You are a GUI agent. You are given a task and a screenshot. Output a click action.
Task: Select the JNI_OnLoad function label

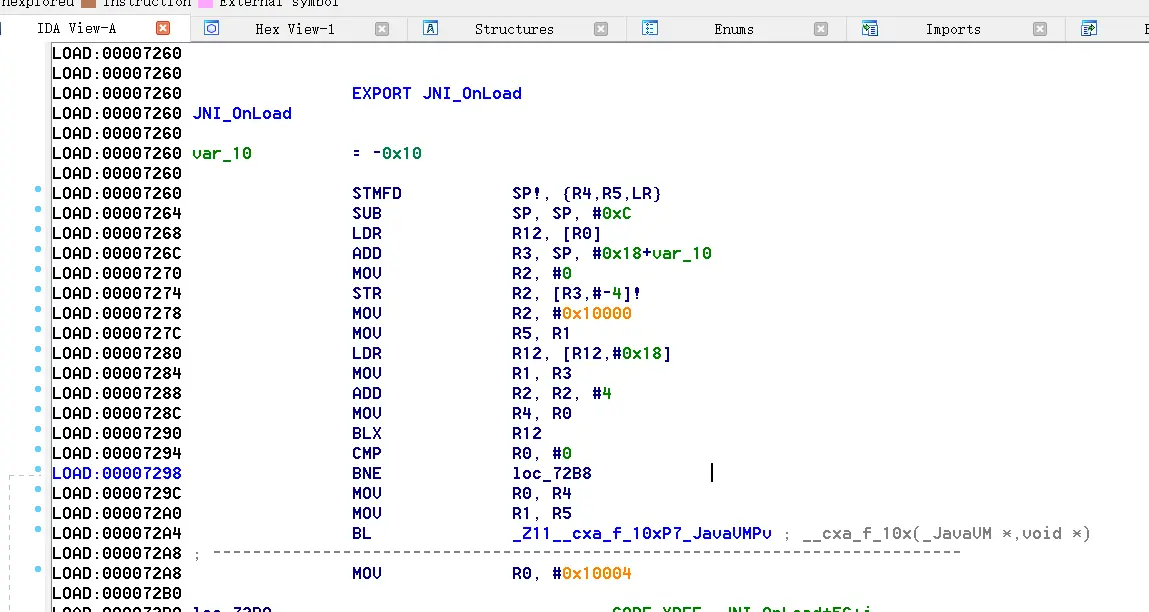pos(241,113)
